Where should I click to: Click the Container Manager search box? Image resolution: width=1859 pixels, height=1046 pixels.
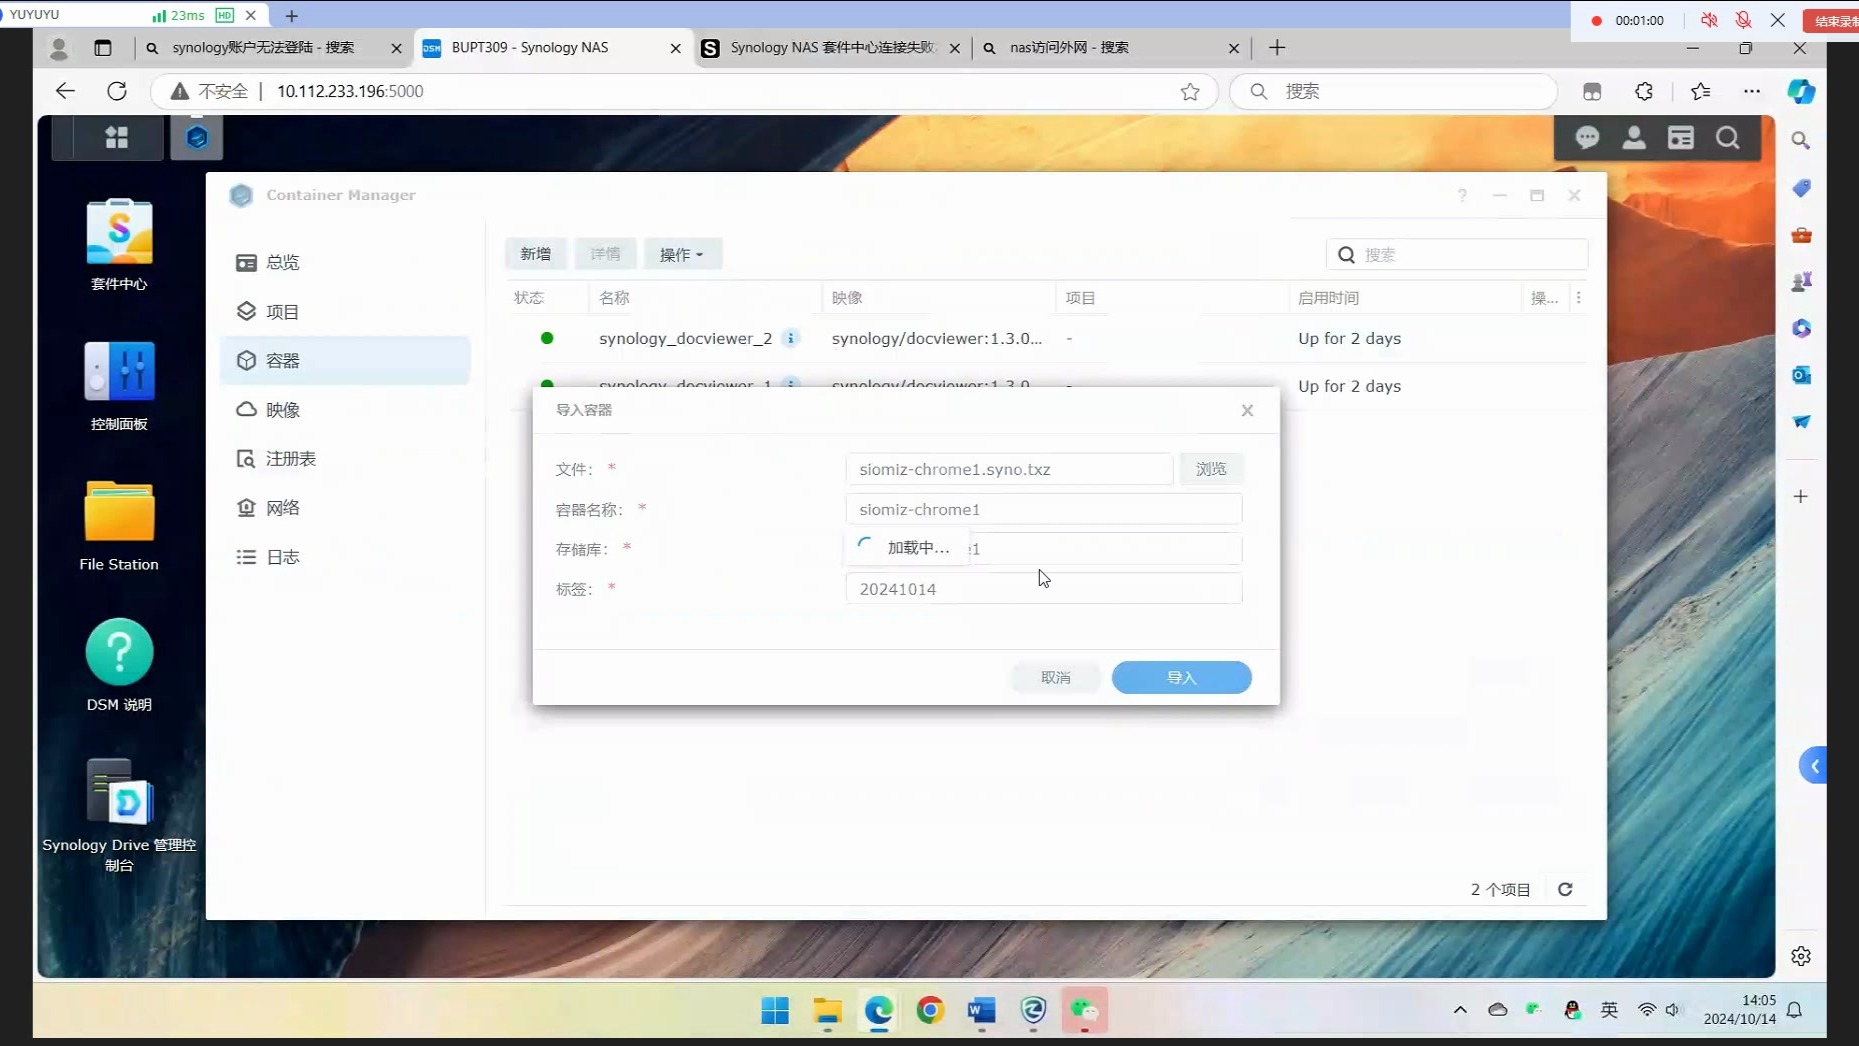pos(1457,255)
